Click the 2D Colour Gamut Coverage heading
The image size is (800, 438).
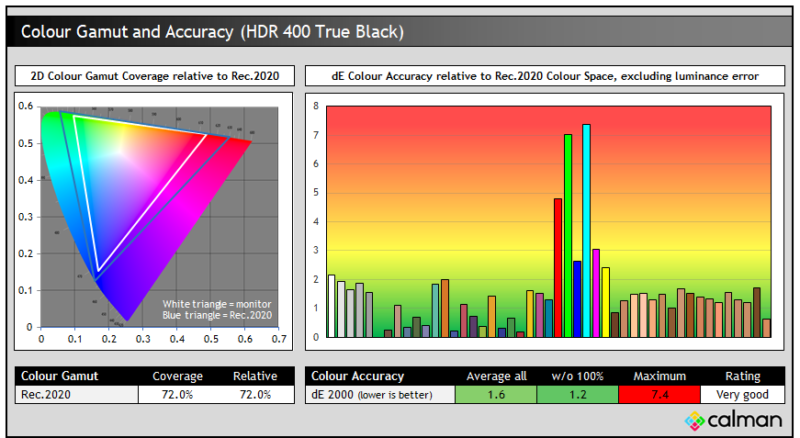[155, 76]
